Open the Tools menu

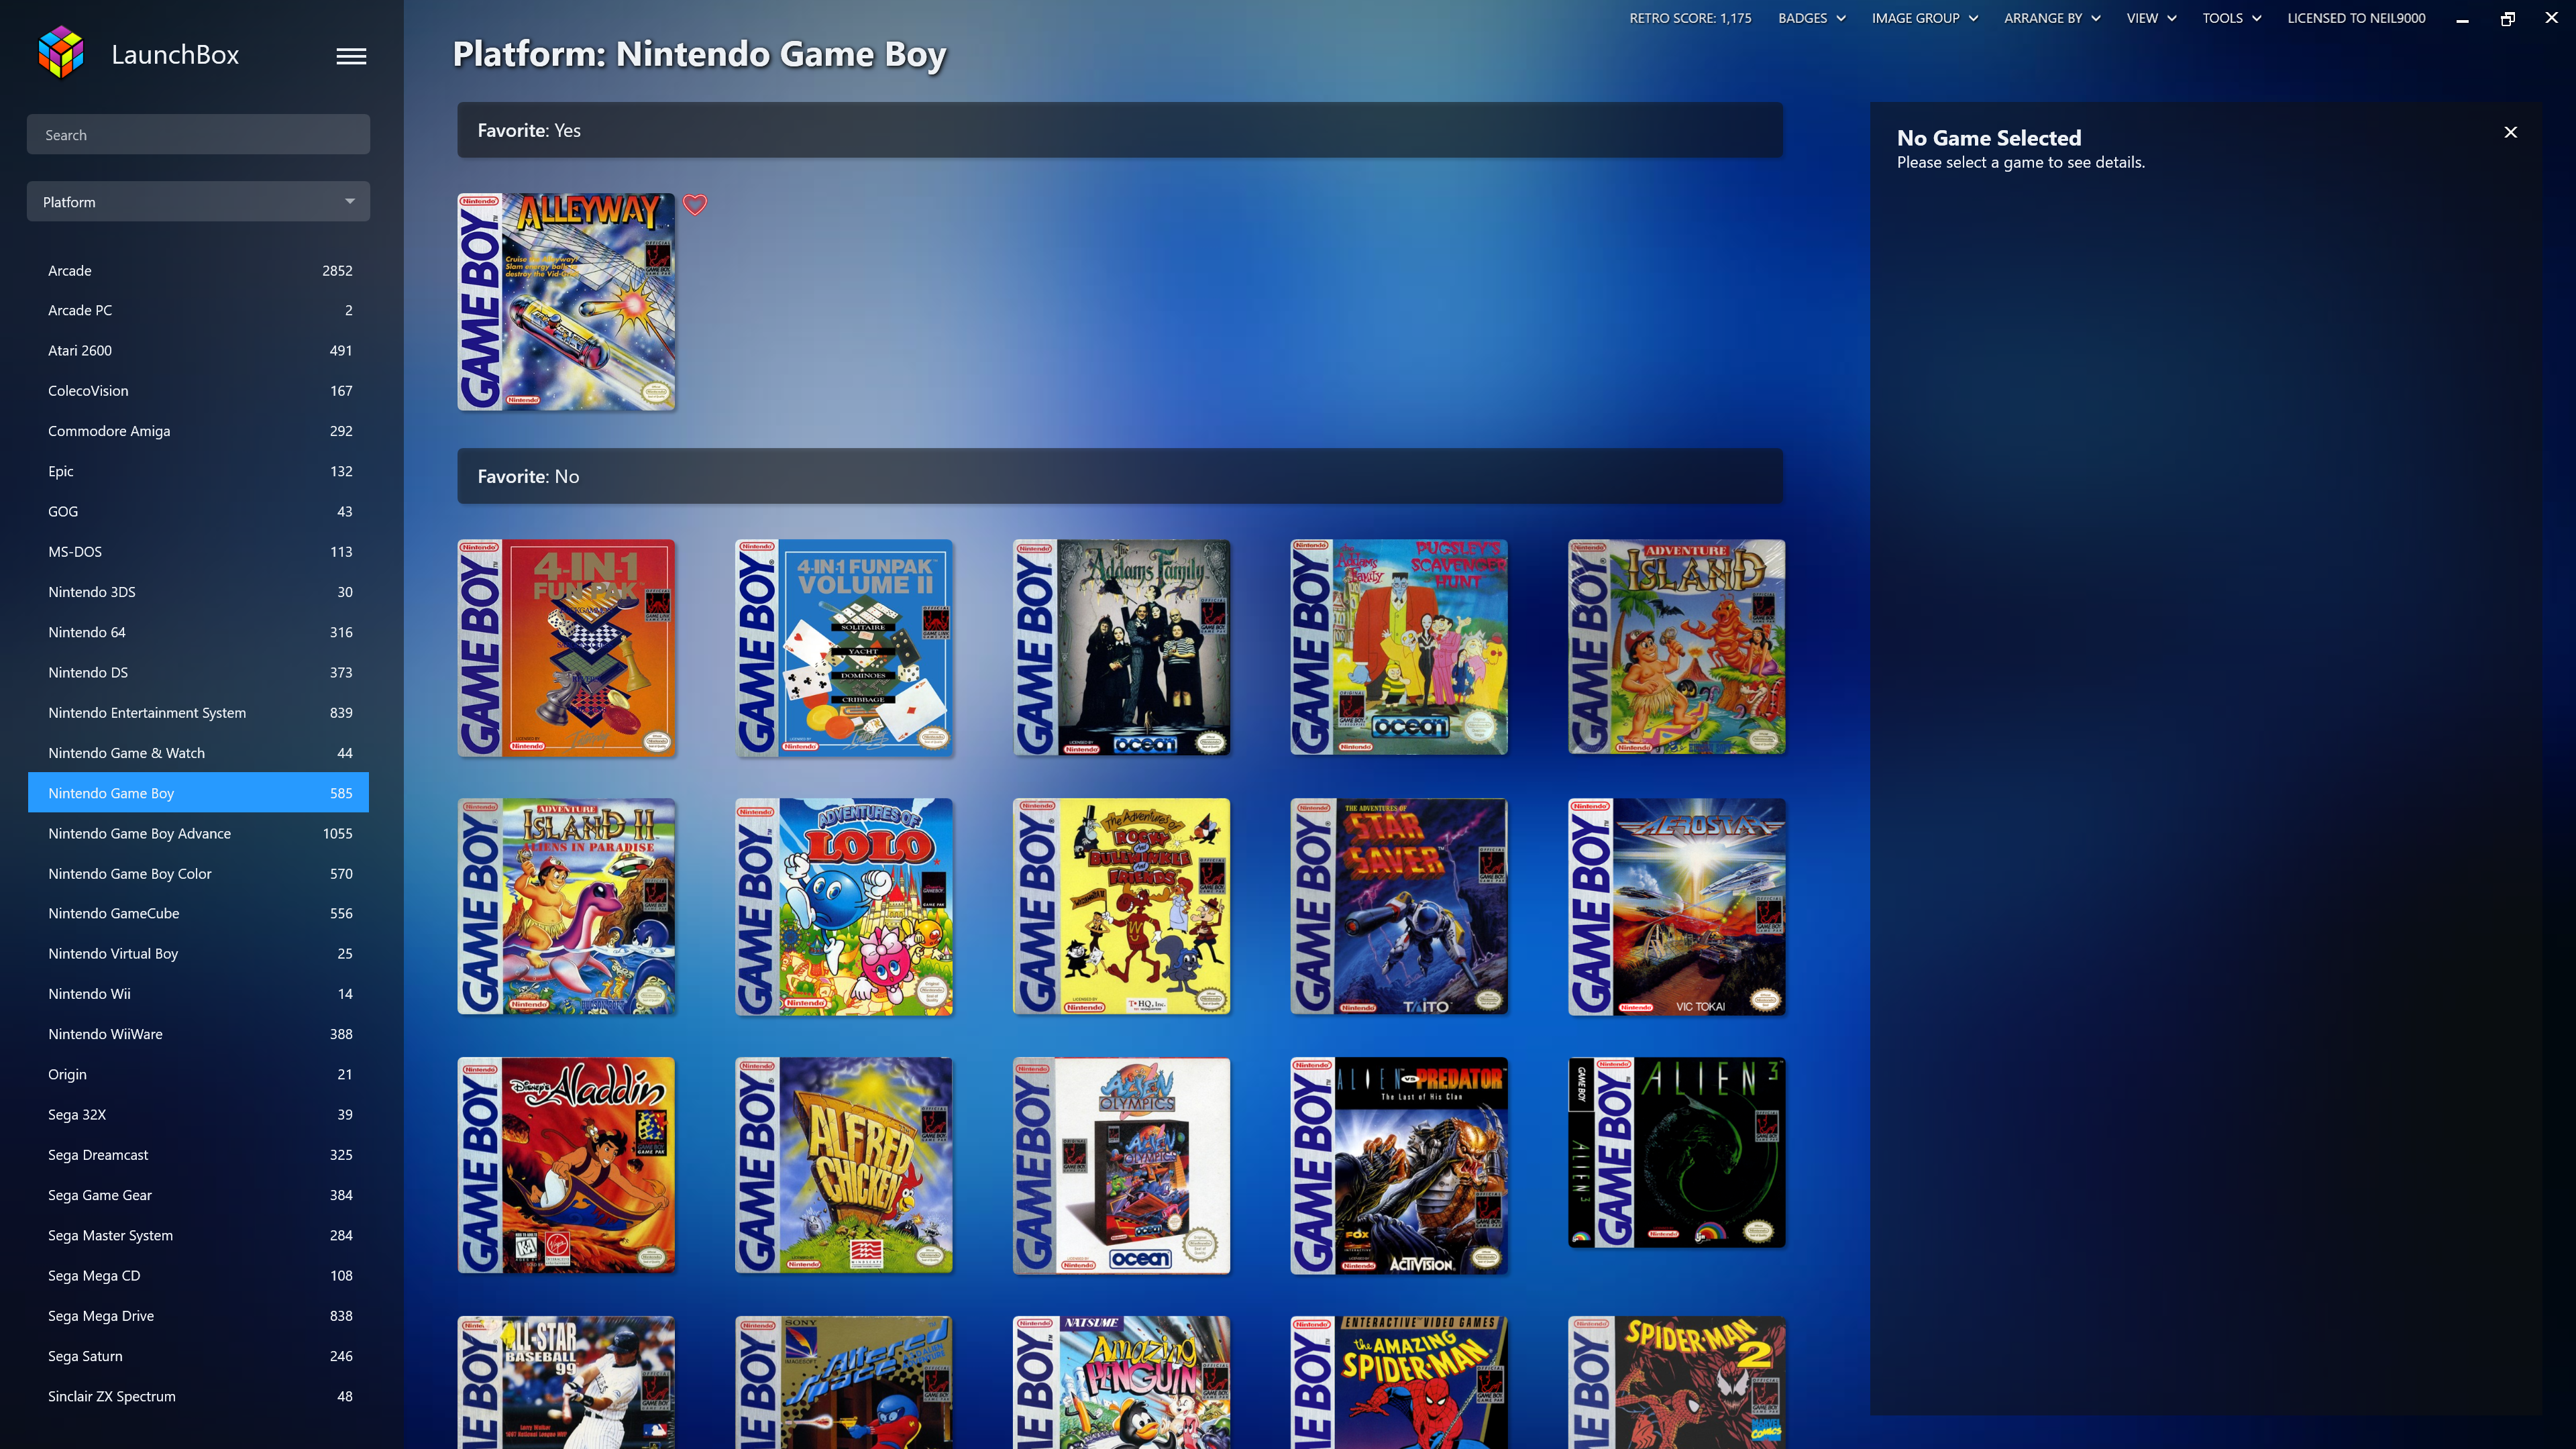coord(2231,18)
